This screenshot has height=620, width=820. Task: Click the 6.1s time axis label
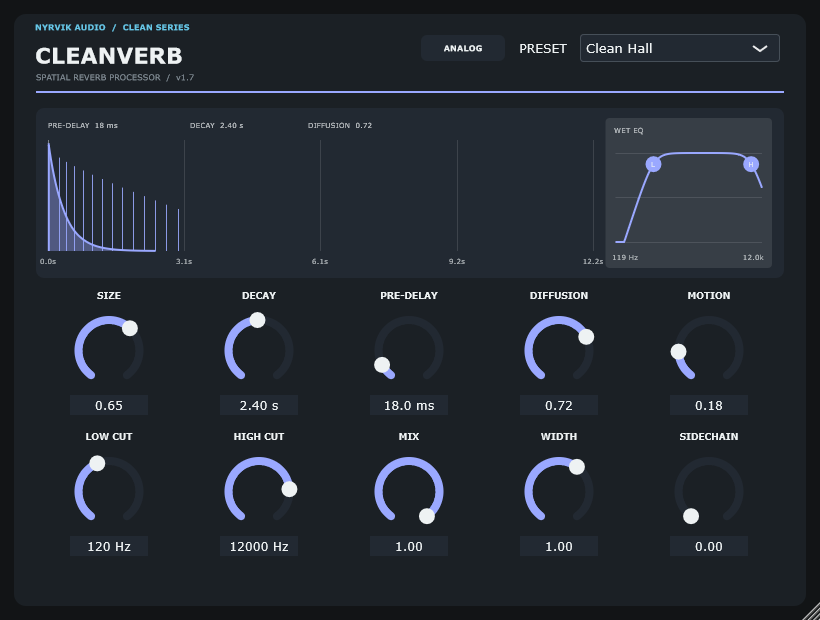pos(320,261)
